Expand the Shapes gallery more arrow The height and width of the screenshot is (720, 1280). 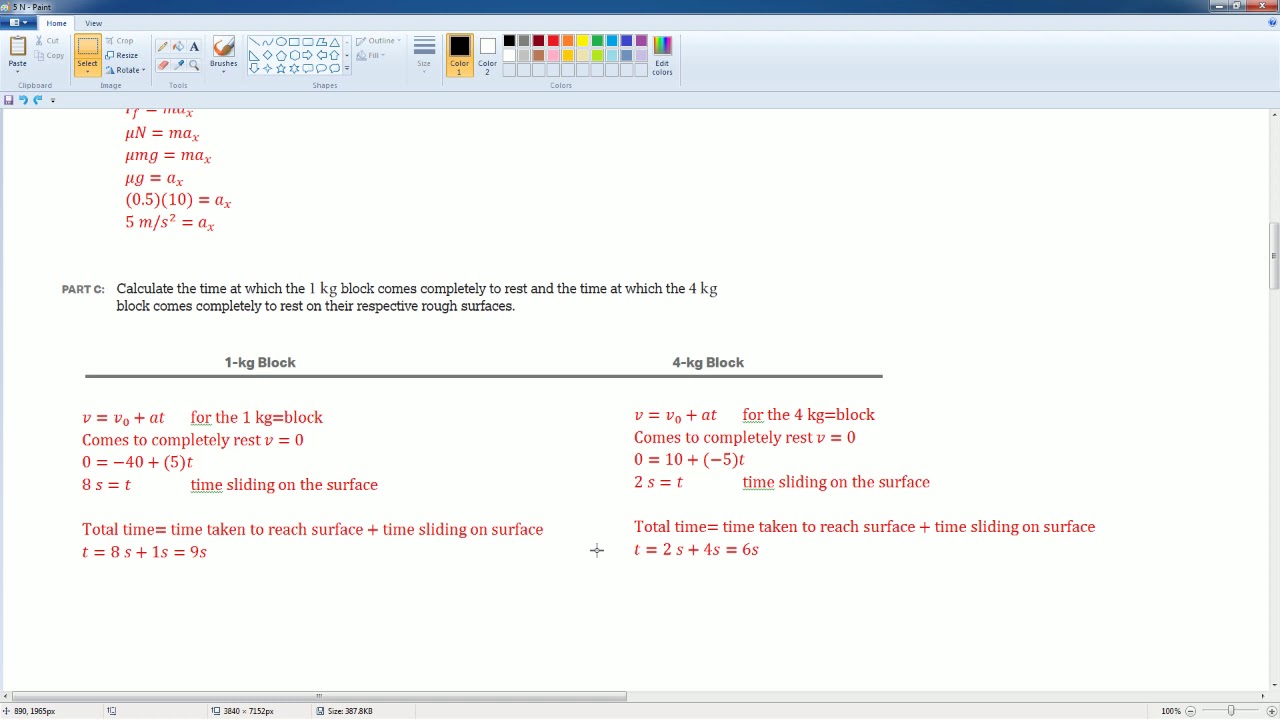[346, 68]
